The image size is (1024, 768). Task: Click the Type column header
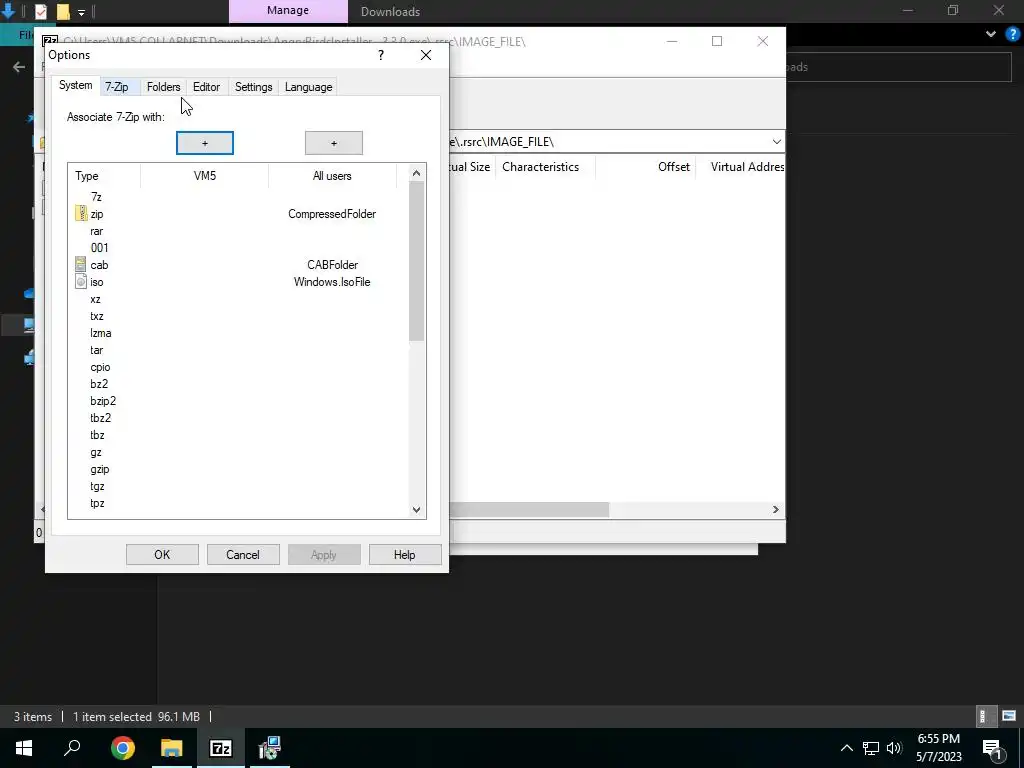click(x=104, y=176)
